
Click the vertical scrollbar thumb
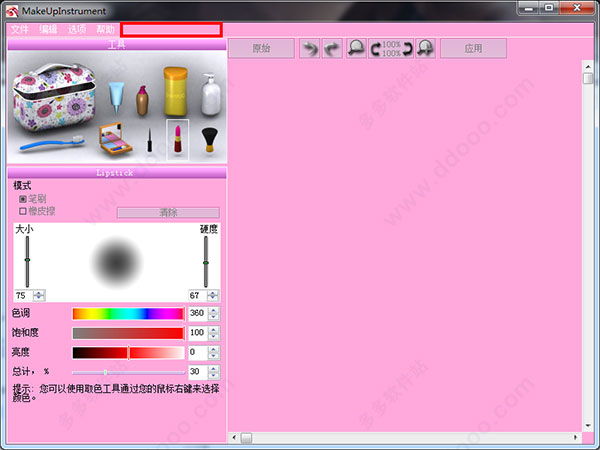(588, 78)
